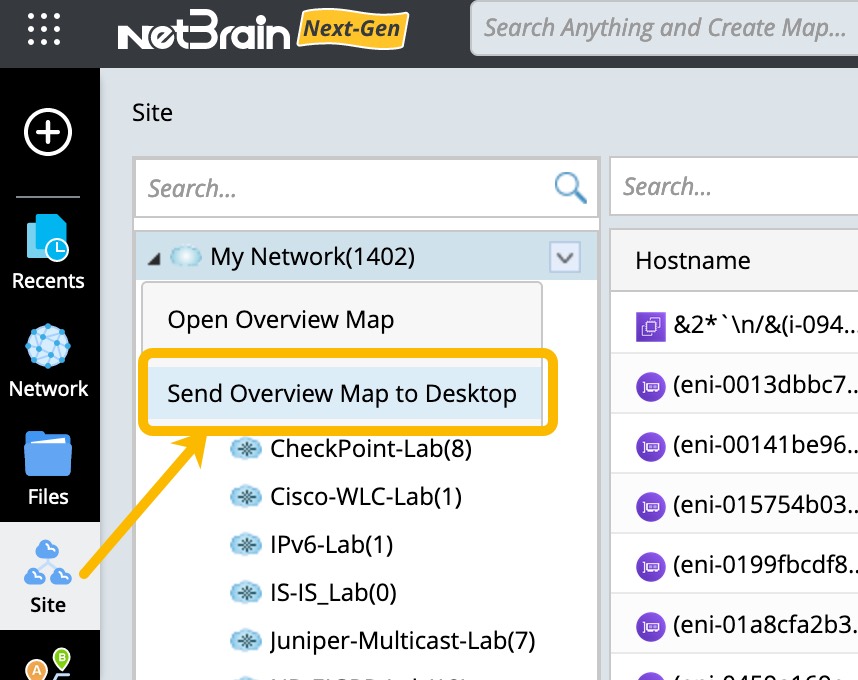This screenshot has height=680, width=858.
Task: Click the IS-IS_Lab site icon
Action: pyautogui.click(x=246, y=592)
